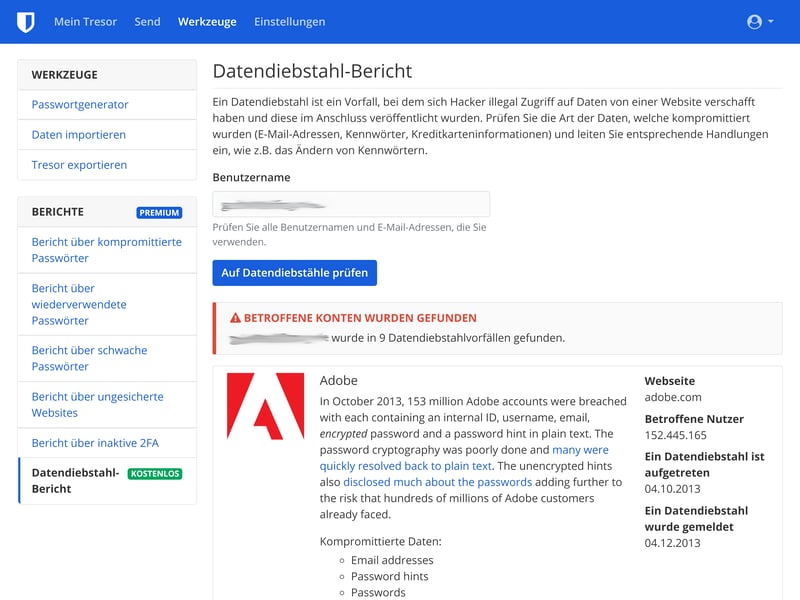
Task: Click the Kompromittierte Daten label
Action: click(381, 541)
